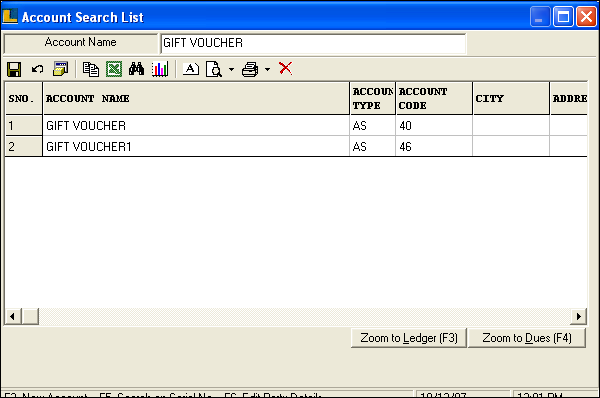600x398 pixels.
Task: Close the Account Search List window
Action: [x=587, y=16]
